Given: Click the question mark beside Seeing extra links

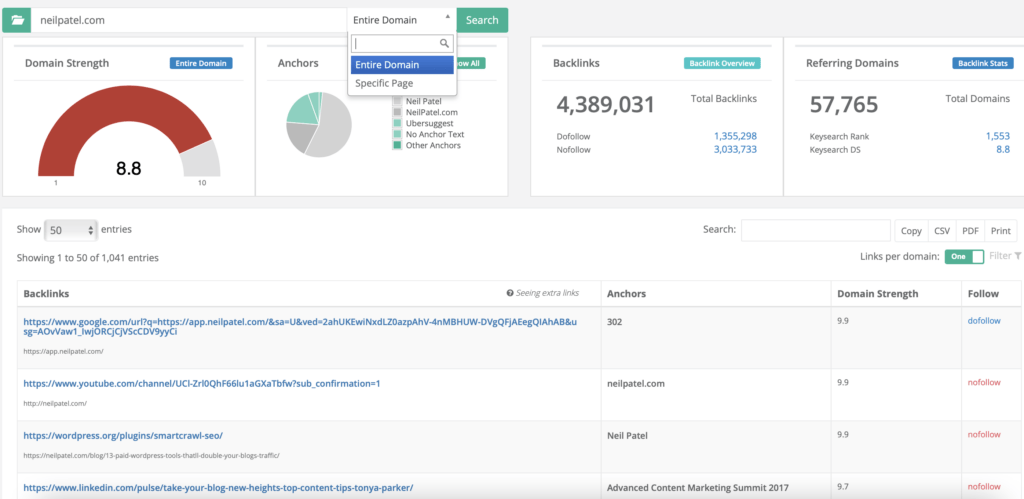Looking at the screenshot, I should [x=510, y=293].
